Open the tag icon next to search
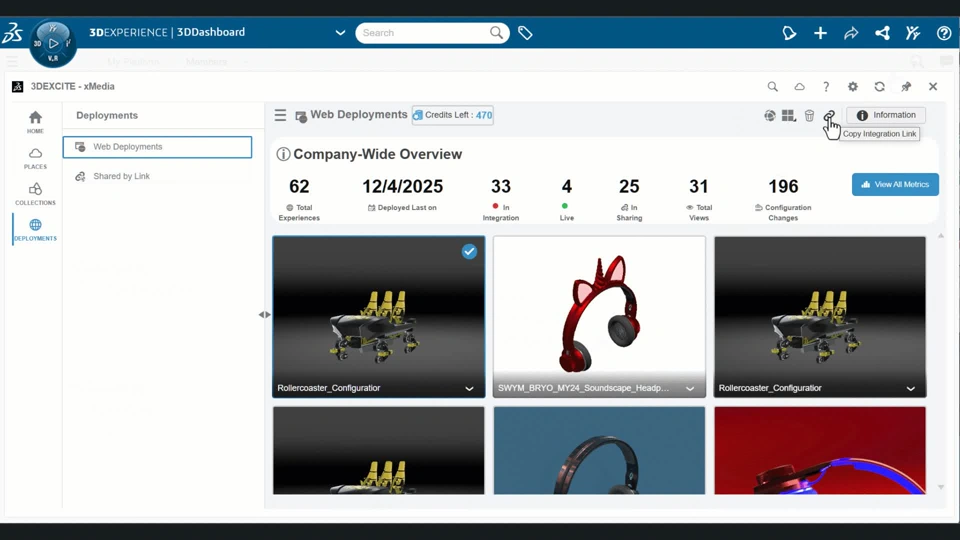Viewport: 960px width, 540px height. [x=525, y=33]
